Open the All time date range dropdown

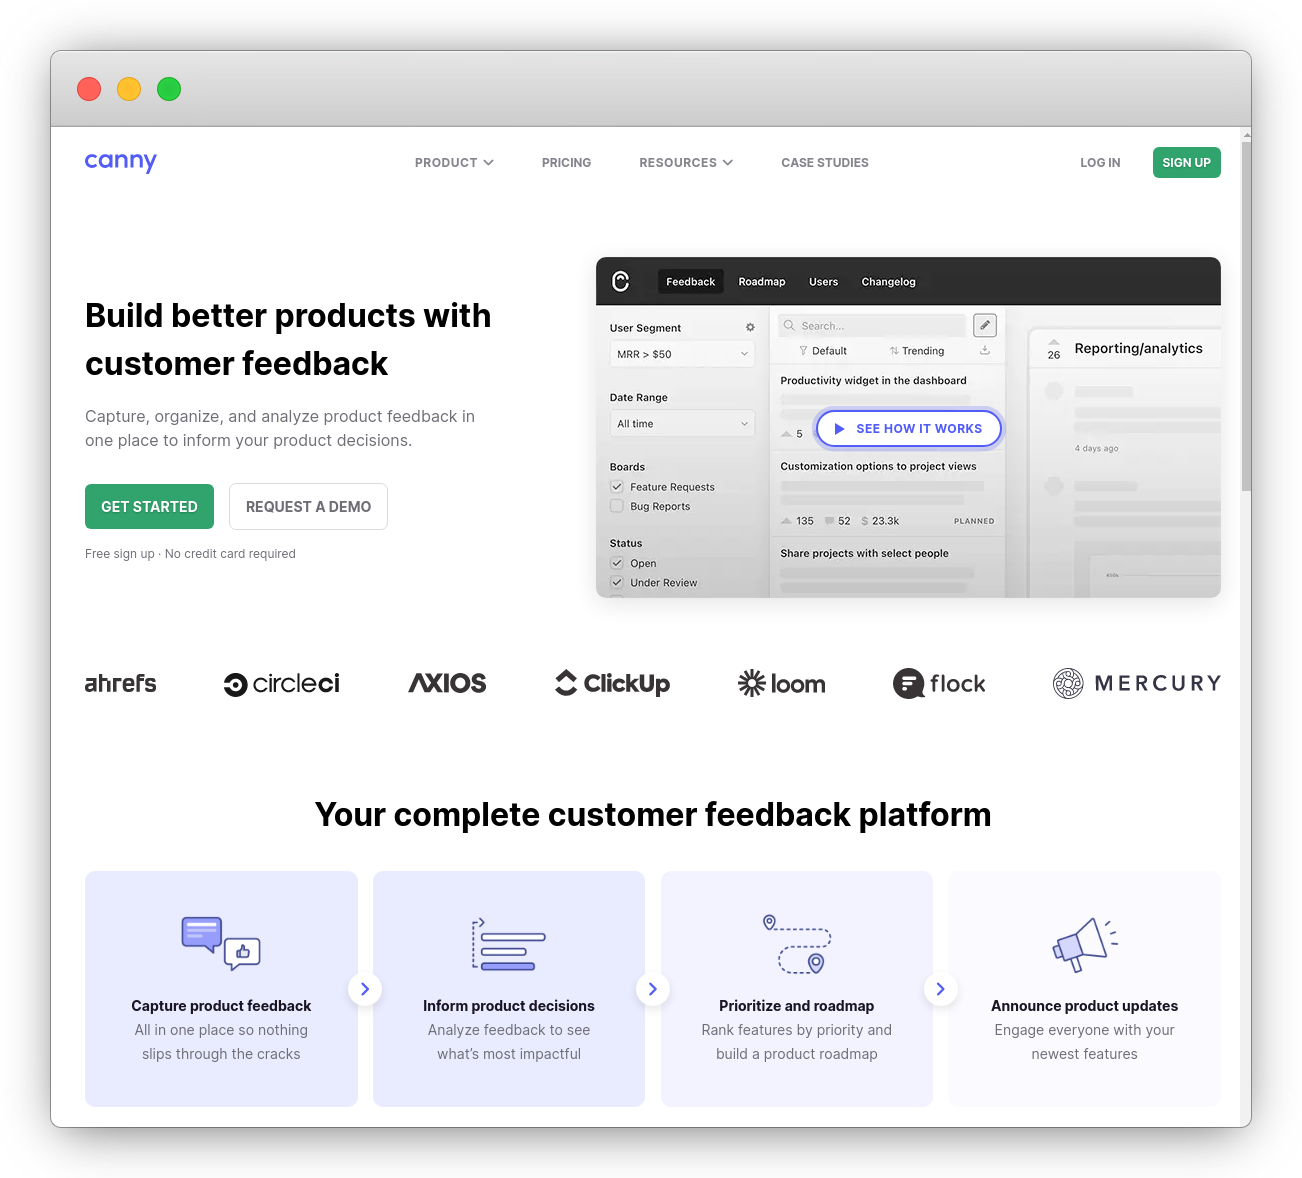tap(682, 424)
